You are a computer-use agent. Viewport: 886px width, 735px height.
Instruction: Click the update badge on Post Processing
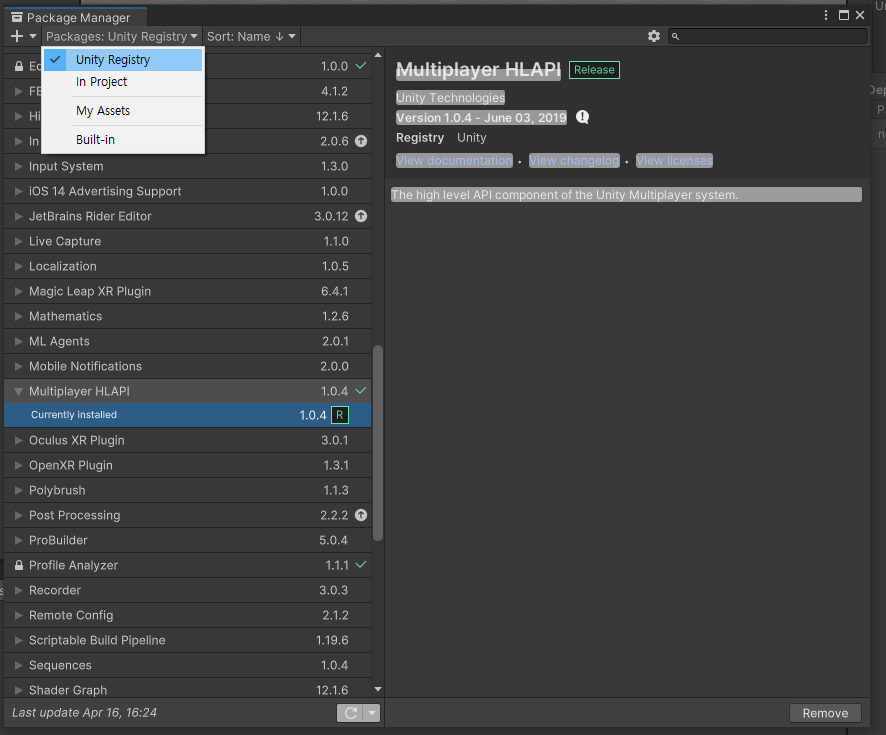coord(360,515)
